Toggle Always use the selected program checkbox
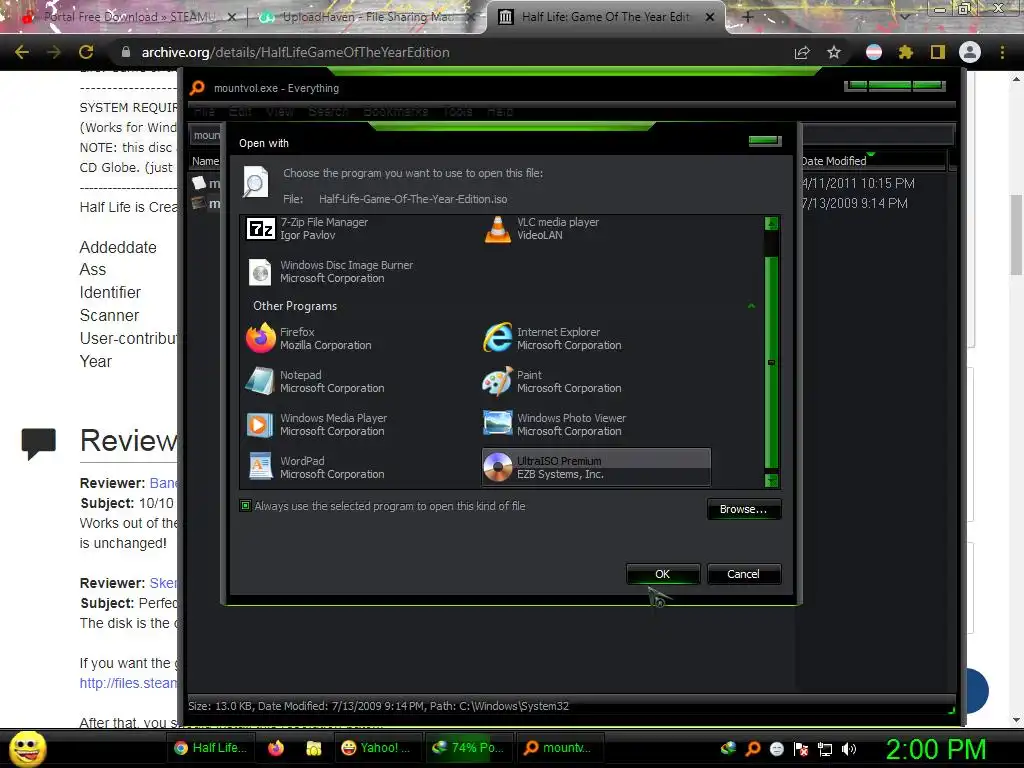The height and width of the screenshot is (768, 1024). coord(246,505)
